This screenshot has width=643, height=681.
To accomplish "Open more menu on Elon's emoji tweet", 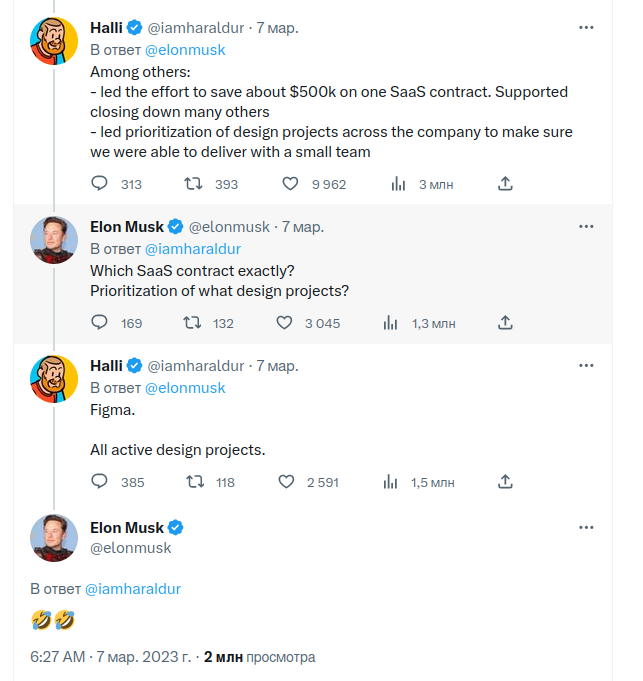I will (x=586, y=527).
